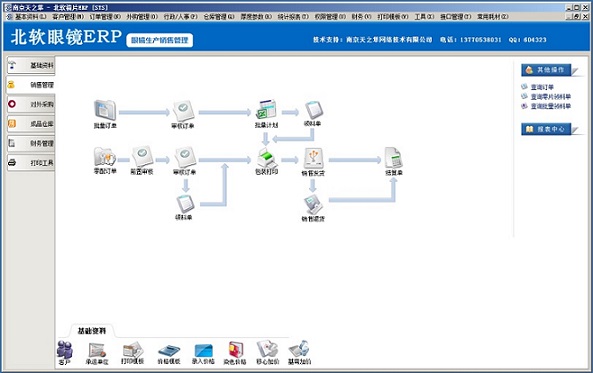Open 打印模板 icon in bottom panel
Viewport: 593px width, 373px height.
point(133,350)
